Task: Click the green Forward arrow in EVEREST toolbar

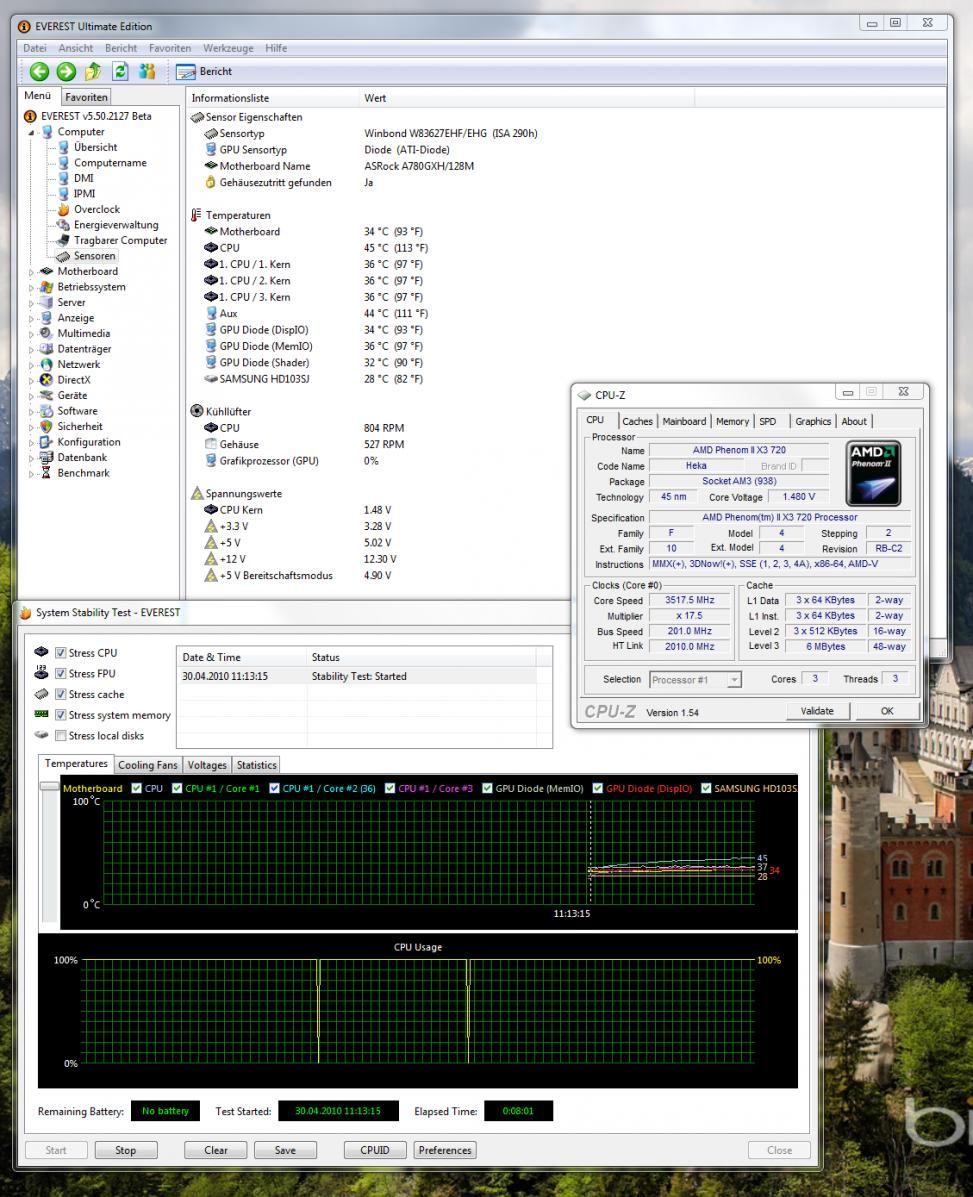Action: tap(66, 72)
